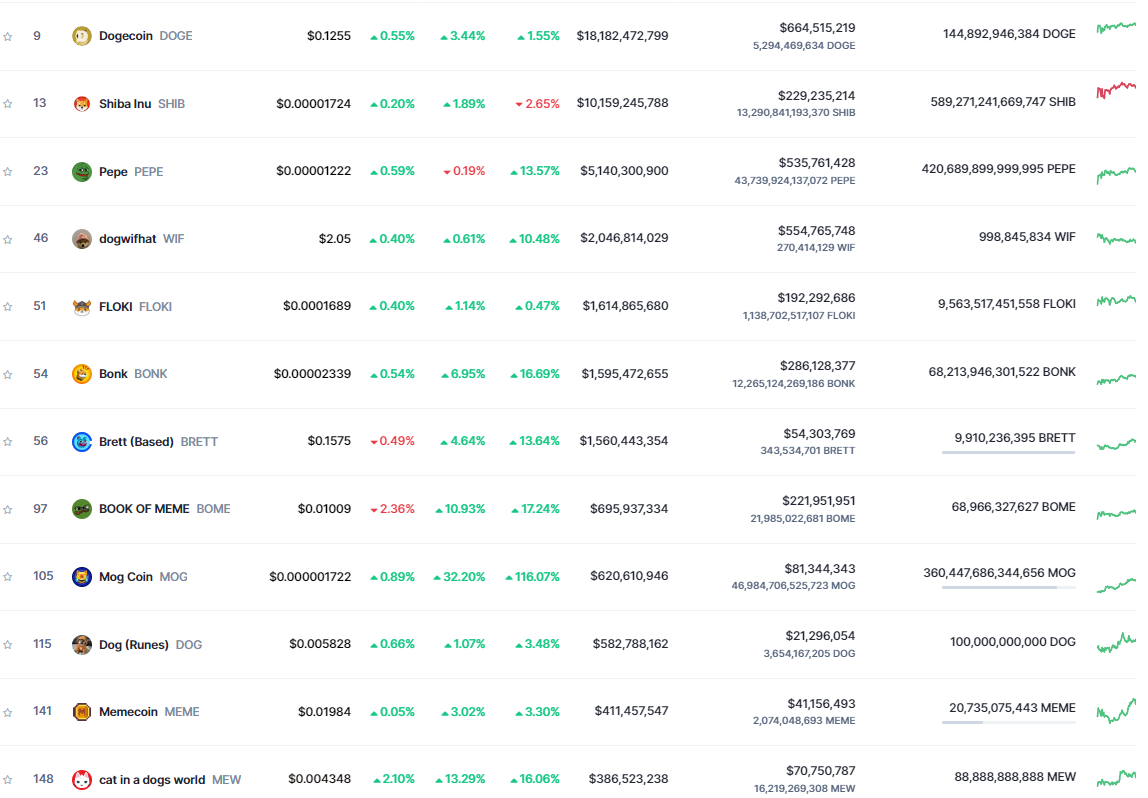Toggle the FLOKI watchlist star
Viewport: 1148px width, 798px height.
pos(7,306)
